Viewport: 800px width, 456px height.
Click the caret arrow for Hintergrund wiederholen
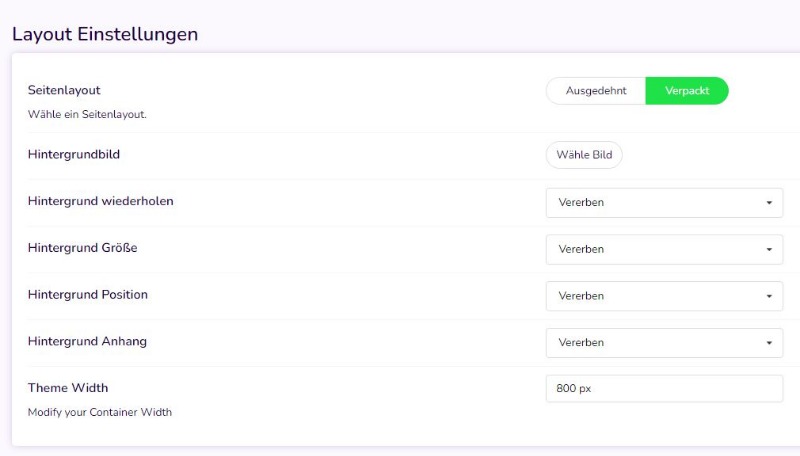tap(769, 203)
